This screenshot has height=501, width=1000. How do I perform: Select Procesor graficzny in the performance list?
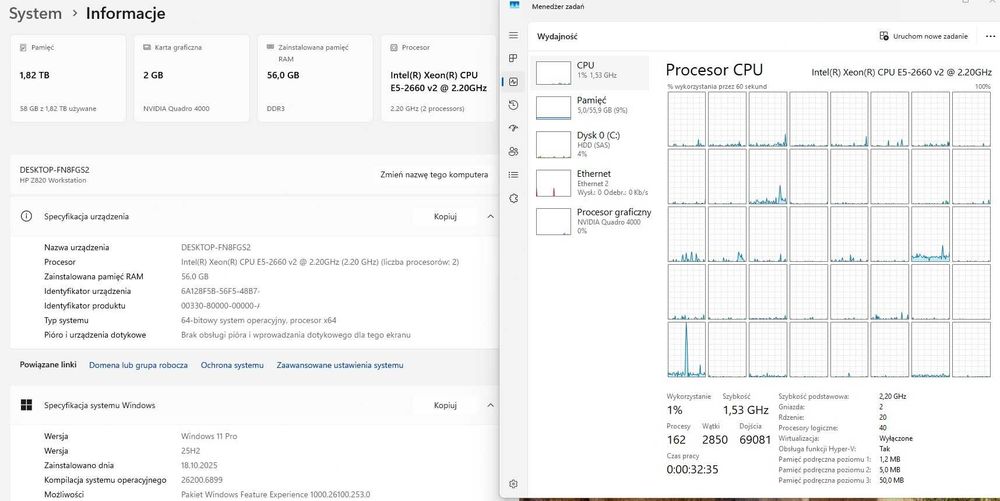(590, 221)
